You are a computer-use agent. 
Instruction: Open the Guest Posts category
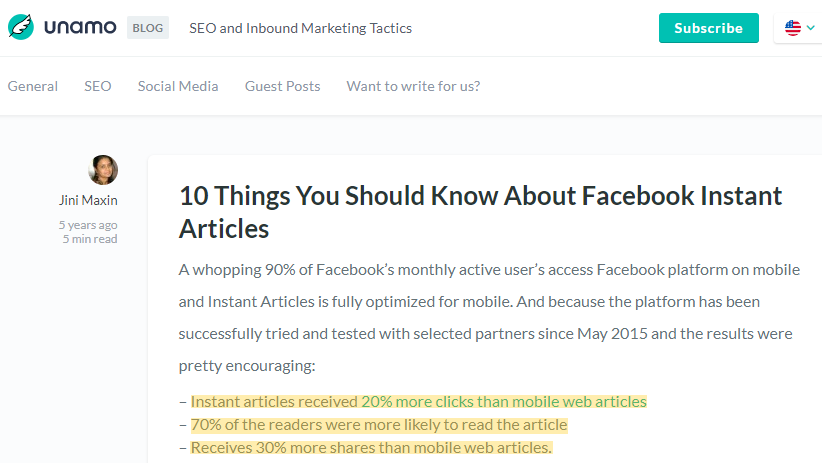coord(282,86)
